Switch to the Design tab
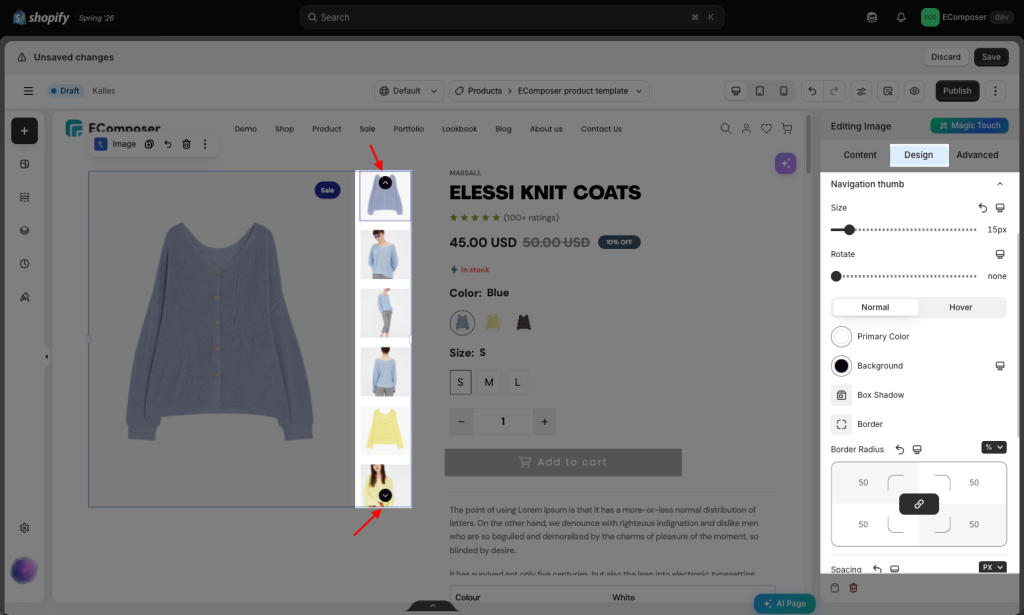Screen dimensions: 1024x615 pyautogui.click(x=918, y=155)
